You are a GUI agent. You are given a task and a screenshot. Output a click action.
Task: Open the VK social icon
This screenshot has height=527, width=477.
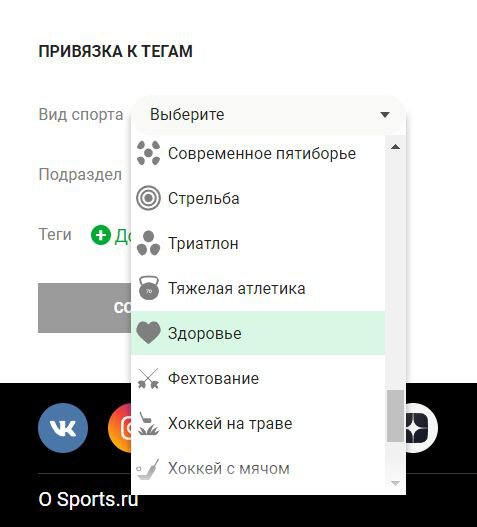[63, 428]
